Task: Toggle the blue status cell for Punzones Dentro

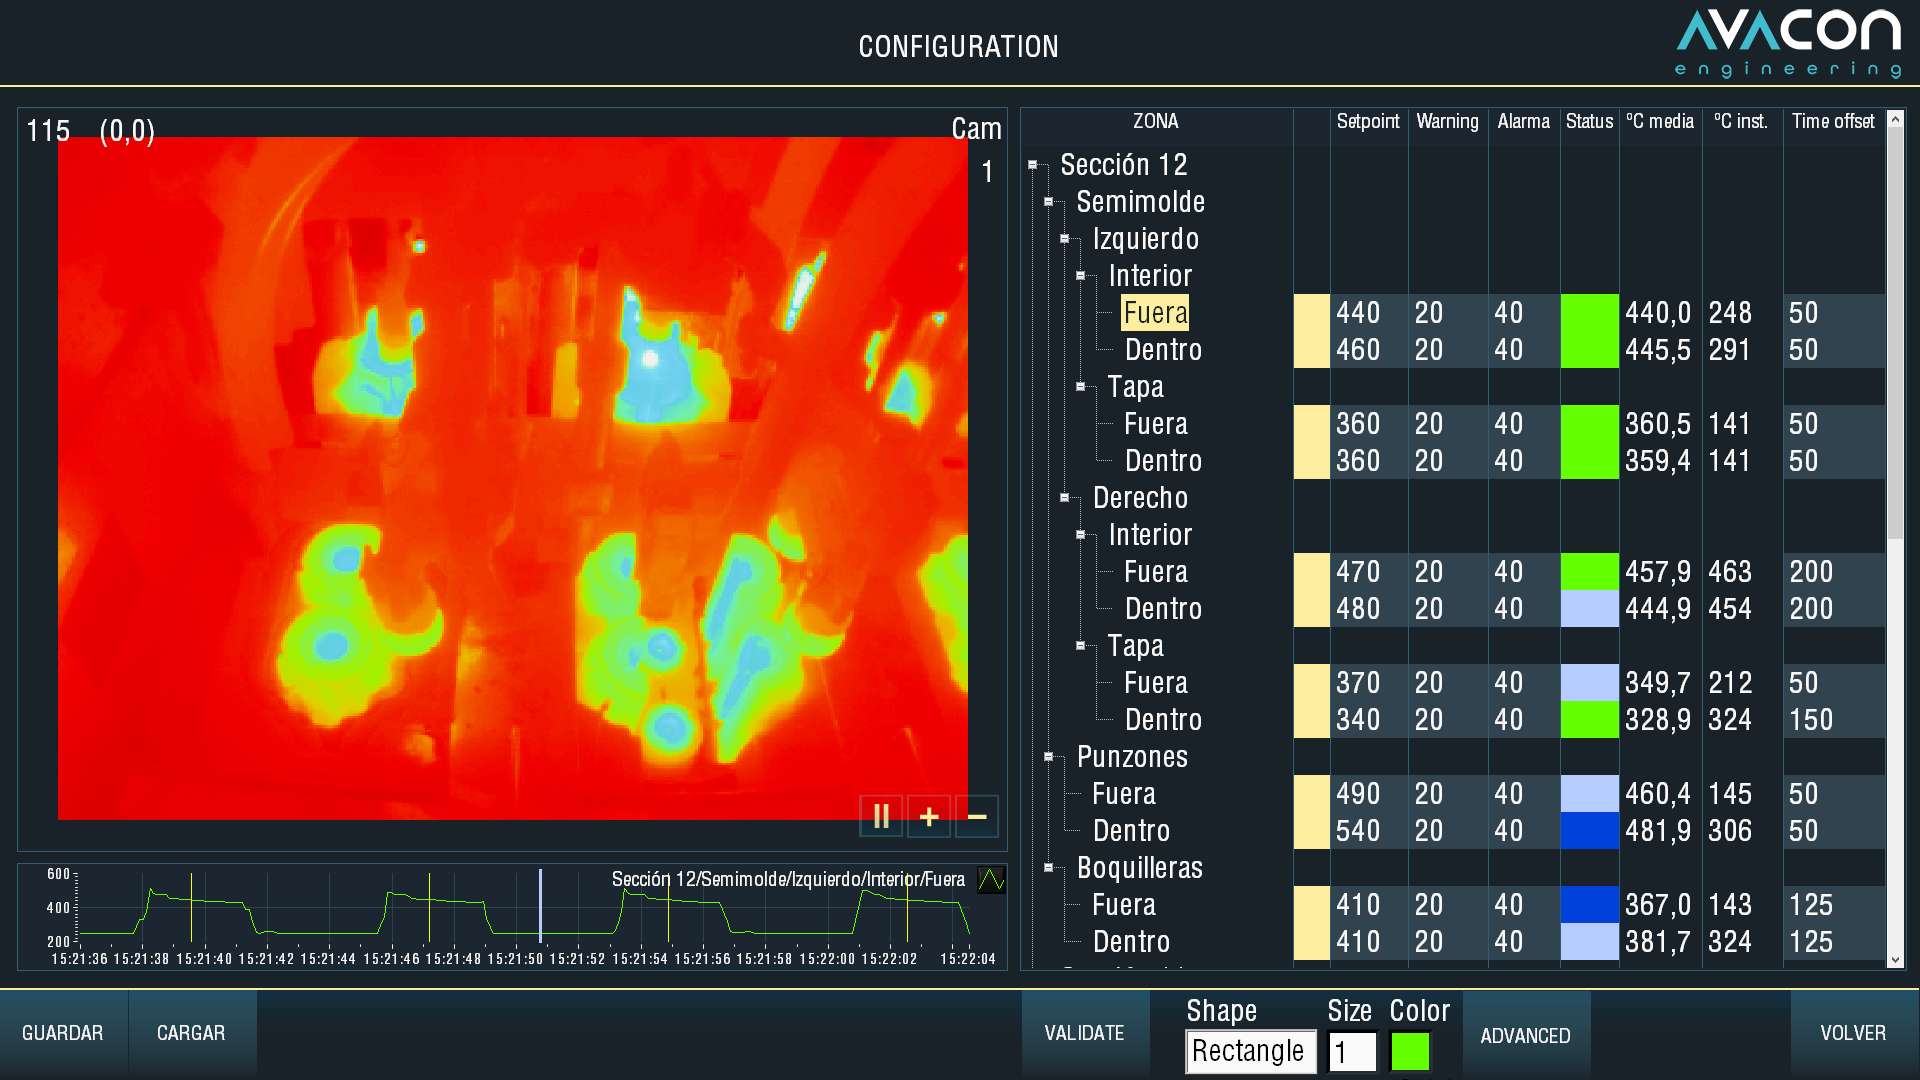Action: coord(1589,830)
